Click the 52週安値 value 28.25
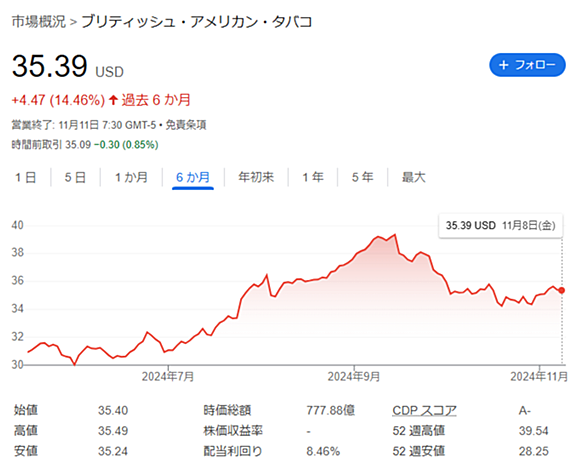Screen dimensions: 586x466 tap(533, 451)
